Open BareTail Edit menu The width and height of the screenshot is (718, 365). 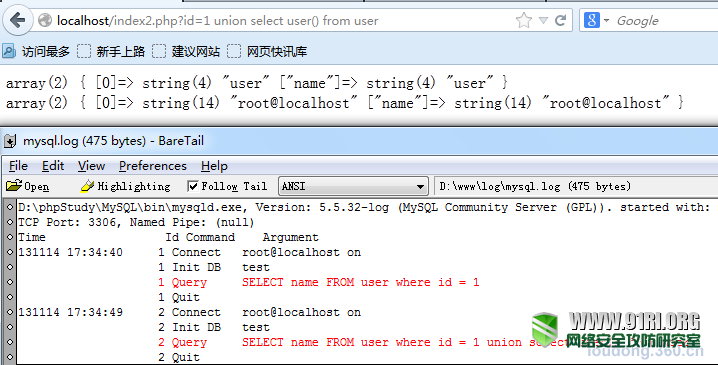click(x=53, y=166)
